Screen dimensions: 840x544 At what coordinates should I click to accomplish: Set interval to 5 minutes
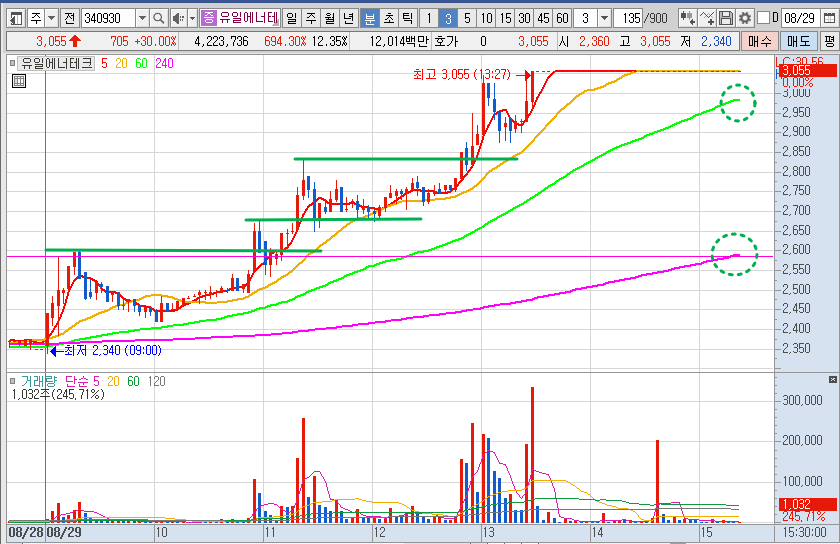point(467,19)
